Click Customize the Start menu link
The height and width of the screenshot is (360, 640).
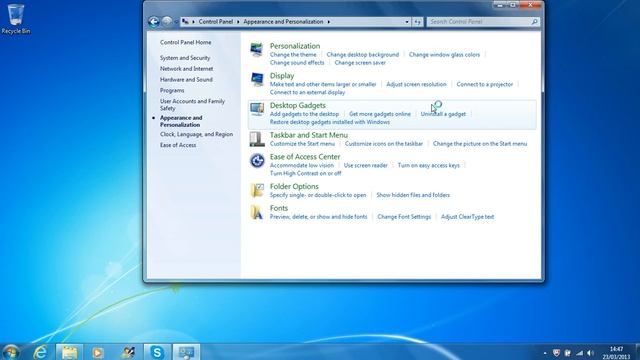[302, 144]
